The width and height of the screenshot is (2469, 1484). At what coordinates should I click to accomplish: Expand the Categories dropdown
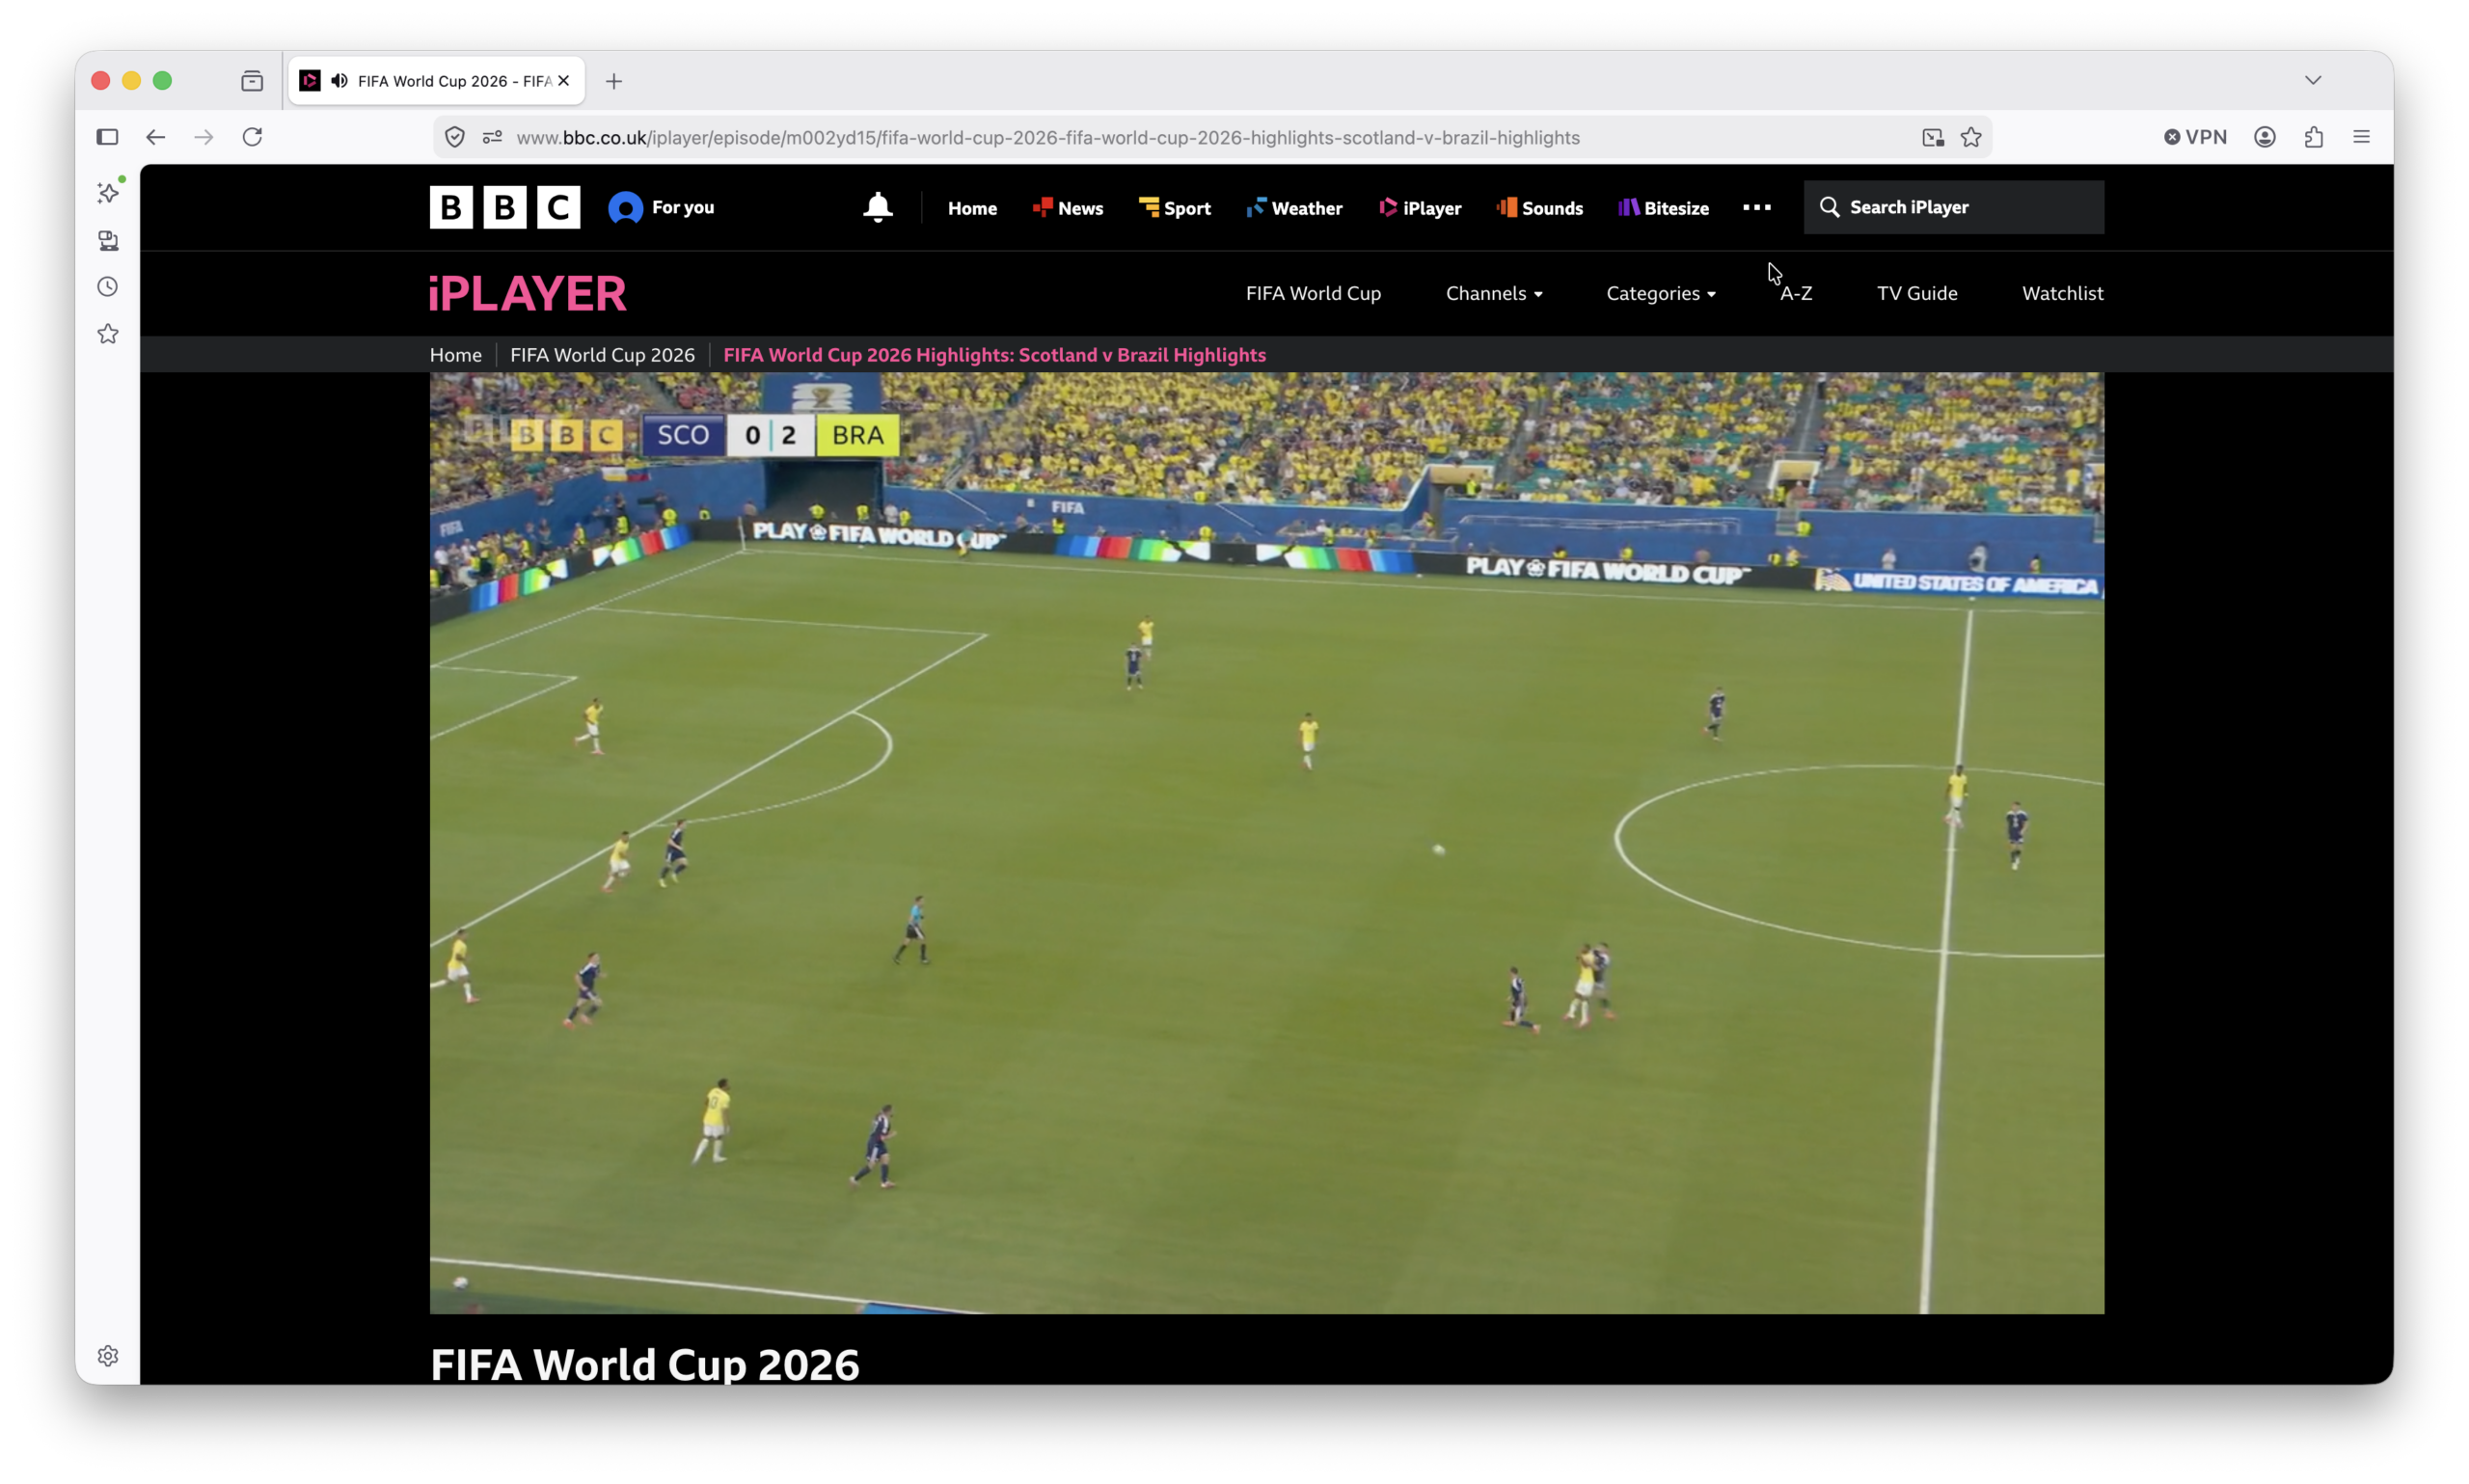click(1661, 293)
